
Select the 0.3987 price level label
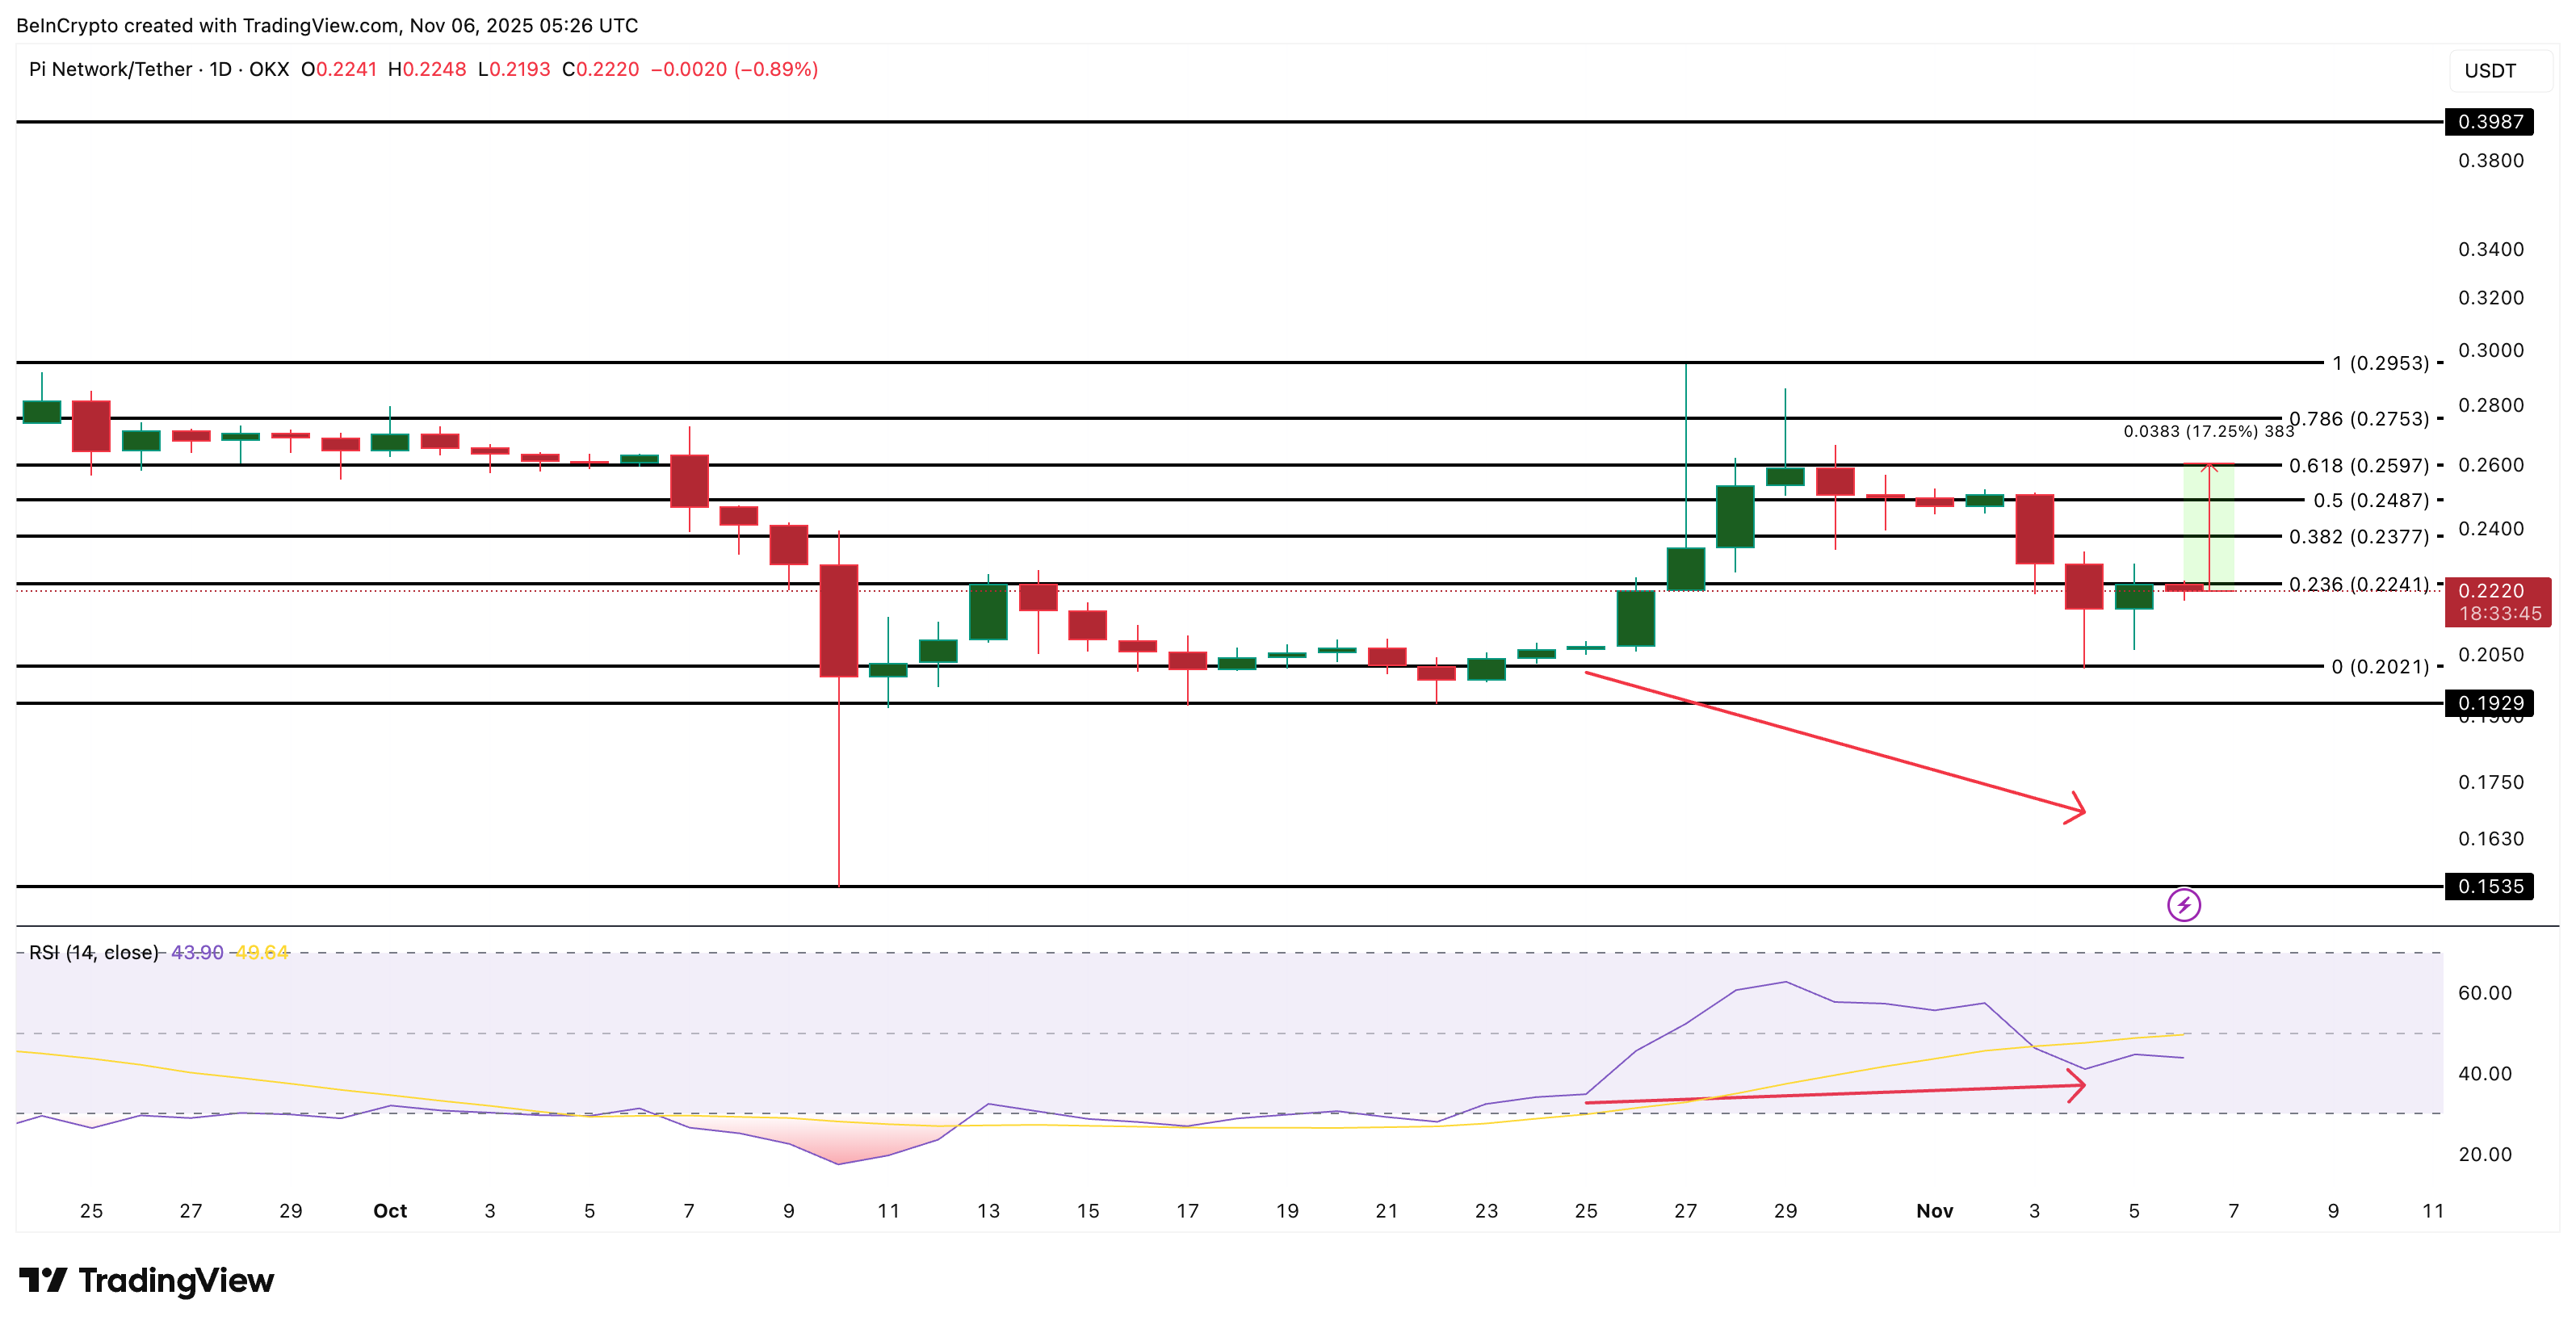(2489, 122)
